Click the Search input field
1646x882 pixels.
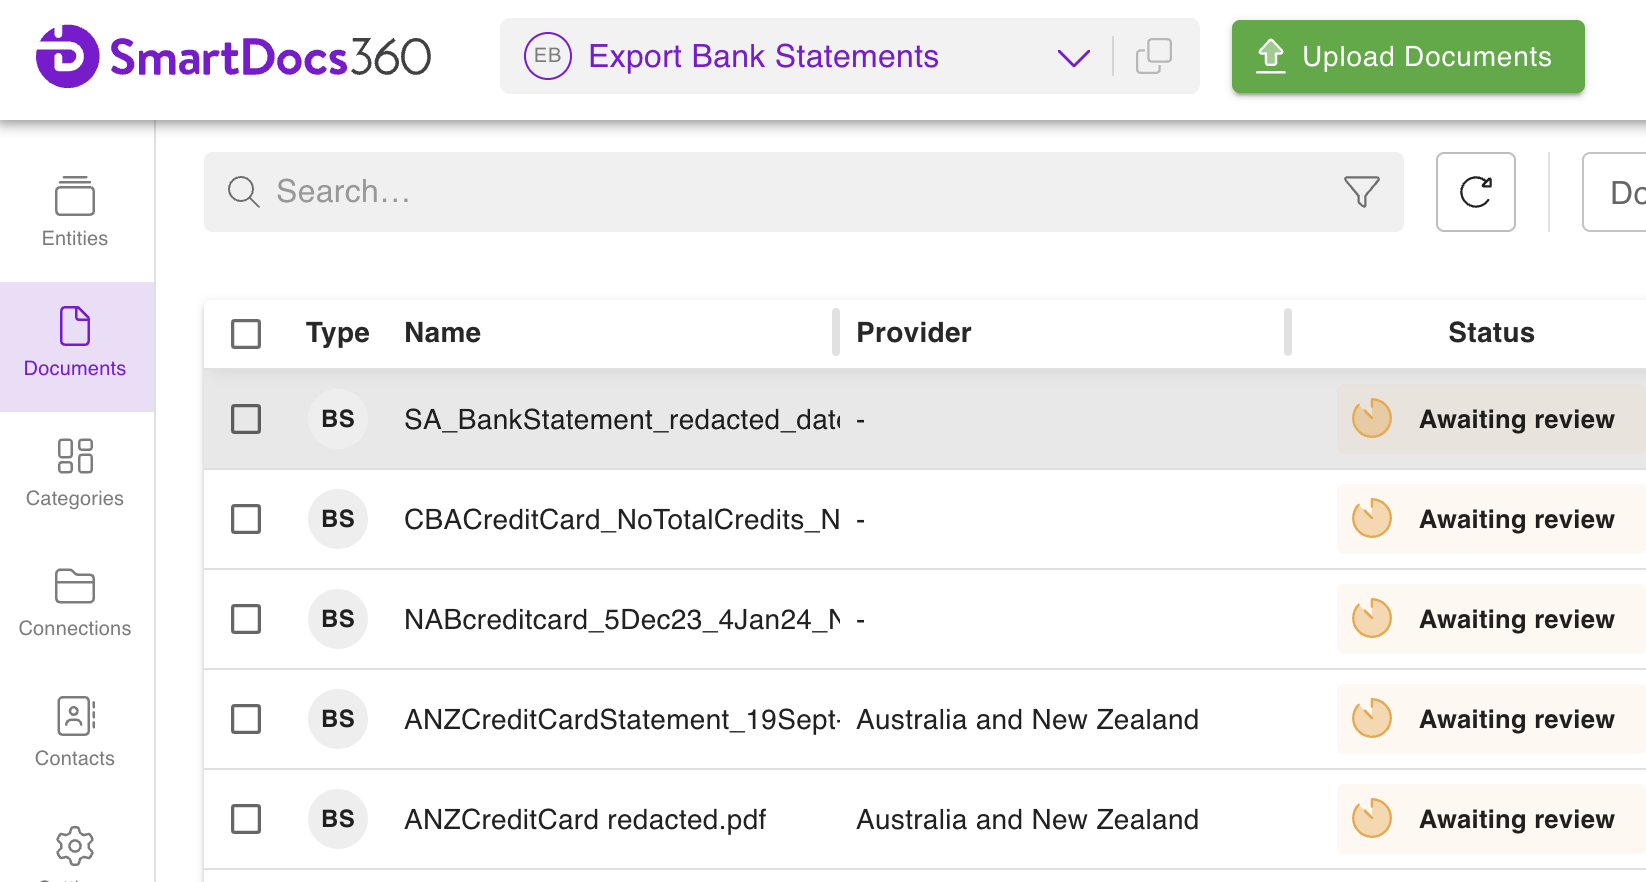[780, 192]
